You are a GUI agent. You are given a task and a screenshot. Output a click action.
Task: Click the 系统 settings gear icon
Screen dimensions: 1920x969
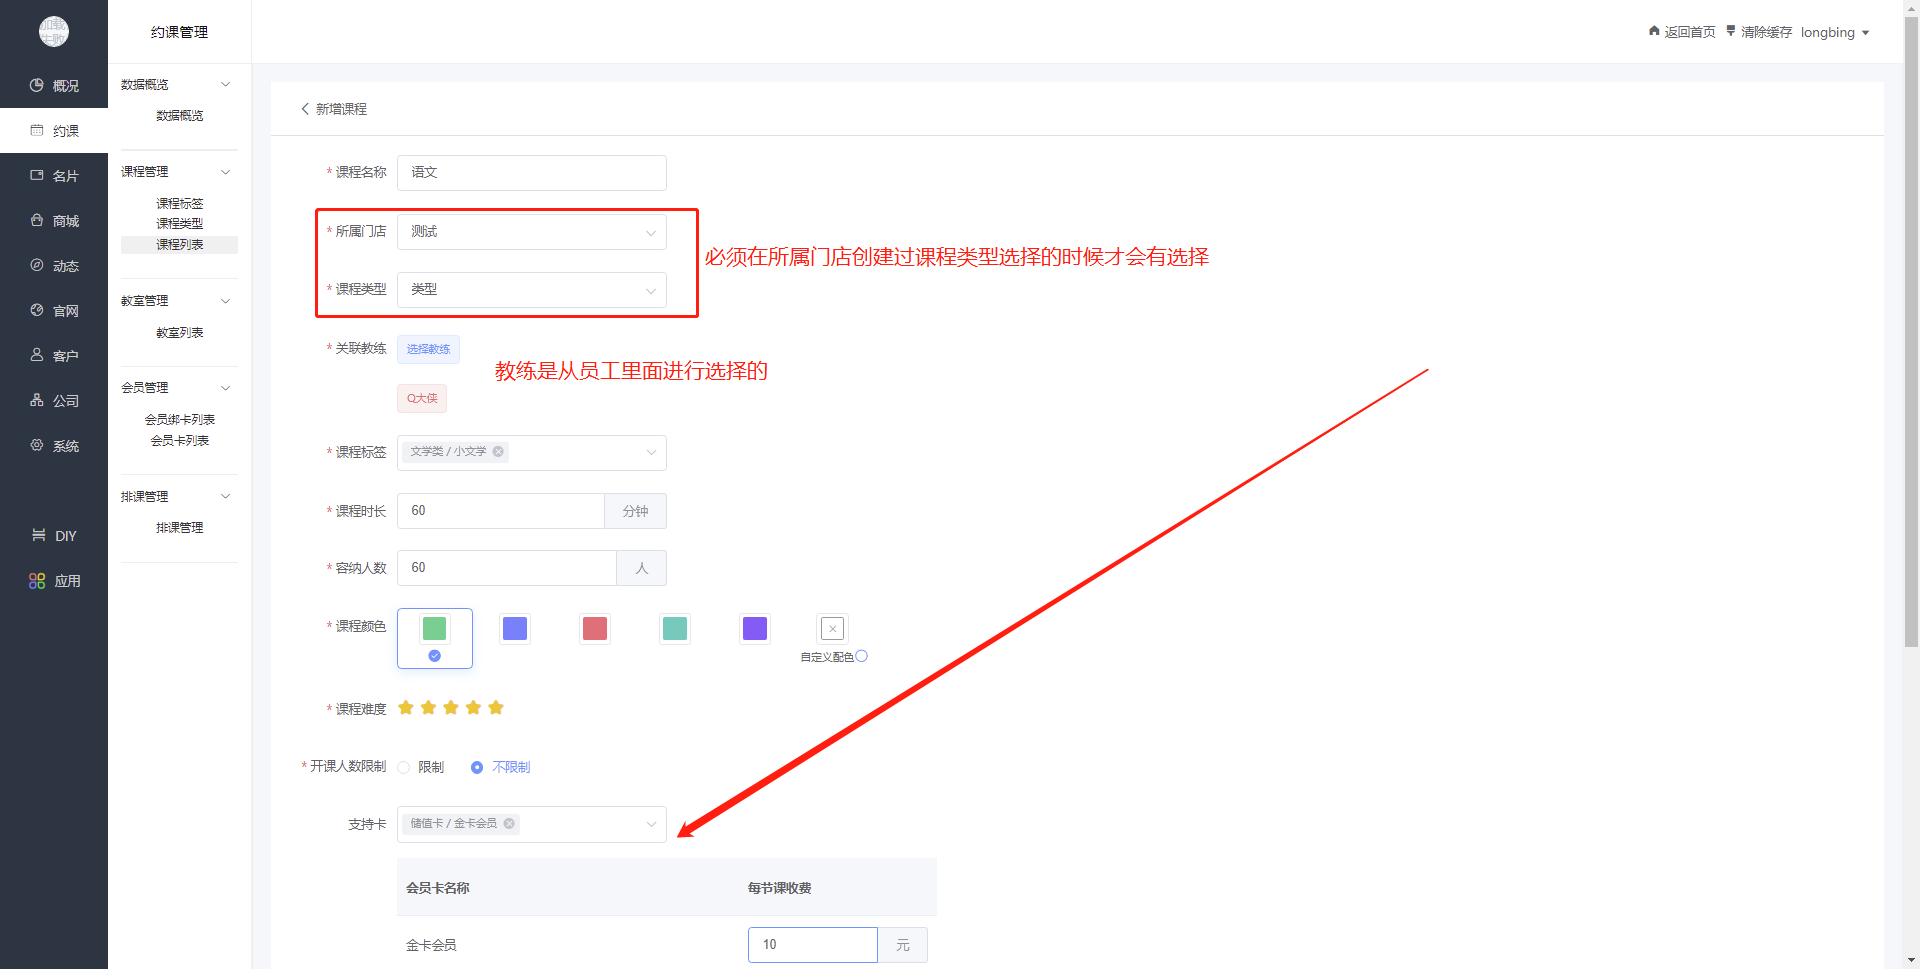(37, 446)
